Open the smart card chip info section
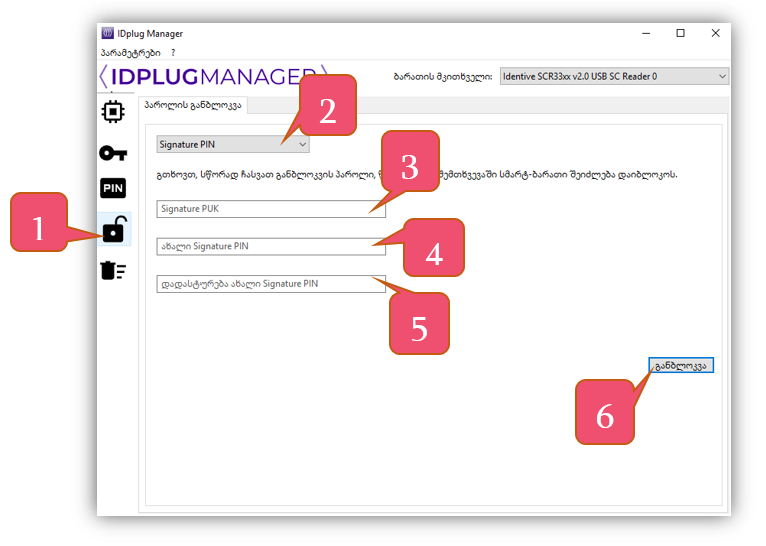This screenshot has width=766, height=546. coord(113,110)
